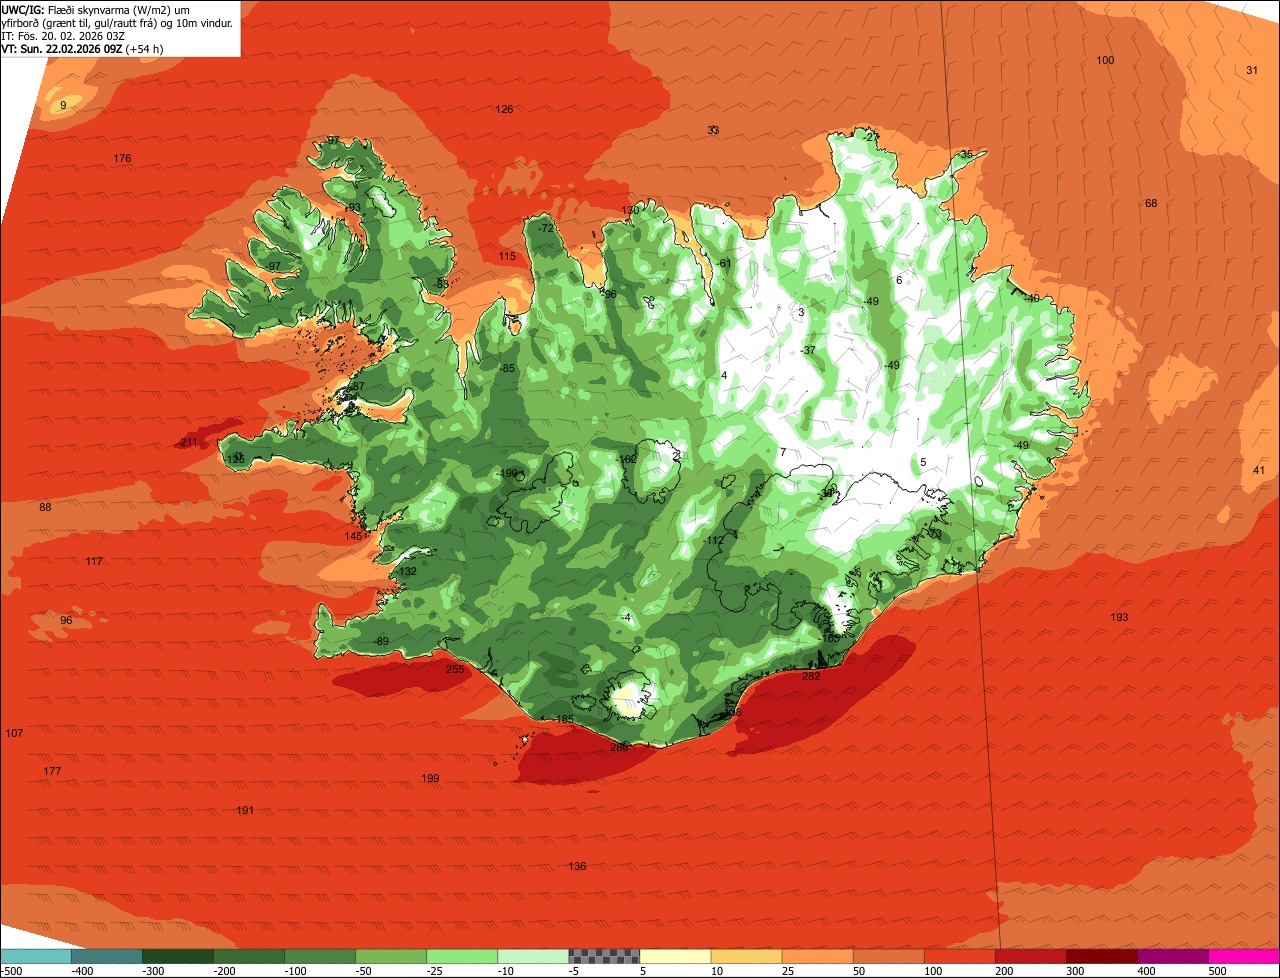Click the darkest green -300 to -200 legend swatch

pyautogui.click(x=177, y=956)
